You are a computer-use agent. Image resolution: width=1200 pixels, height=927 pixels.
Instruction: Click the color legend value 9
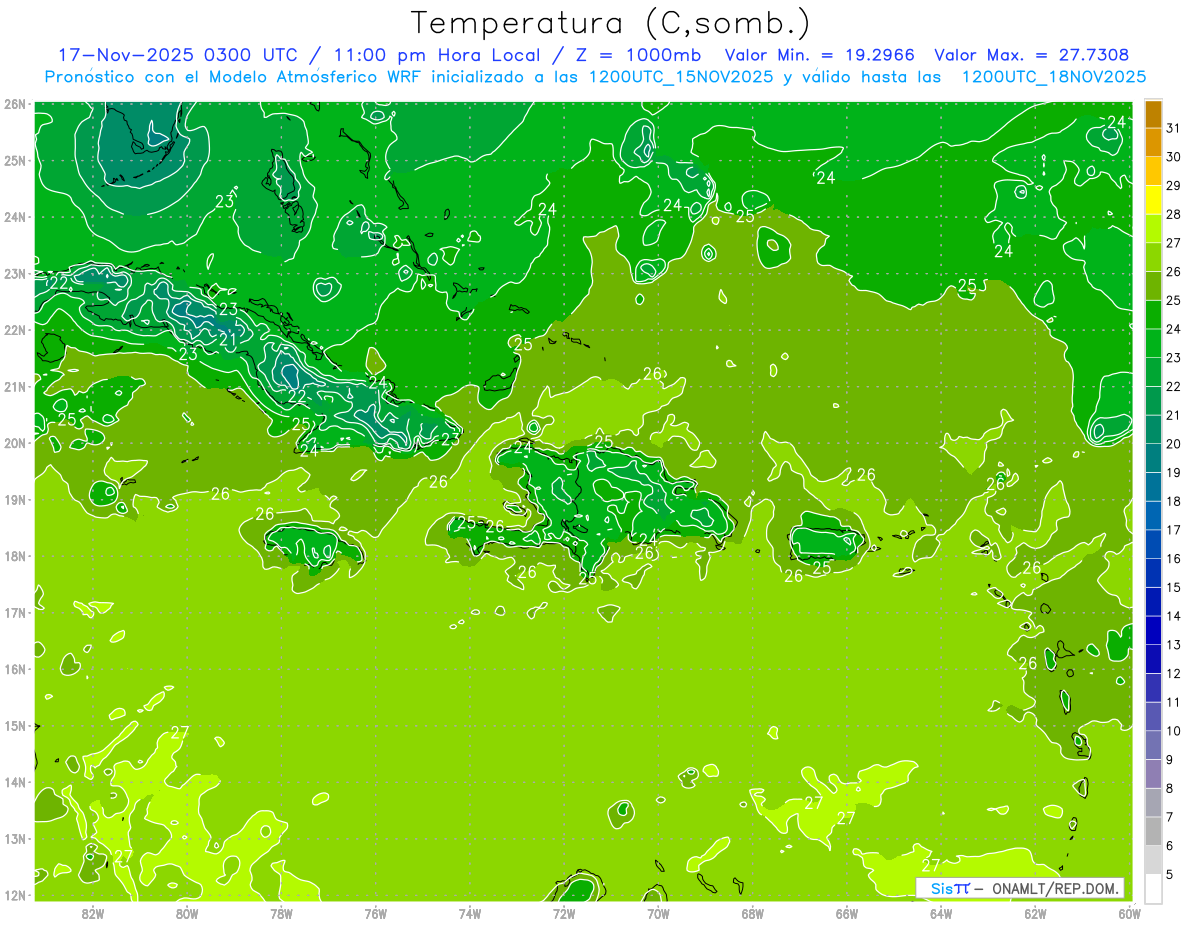tap(1169, 760)
